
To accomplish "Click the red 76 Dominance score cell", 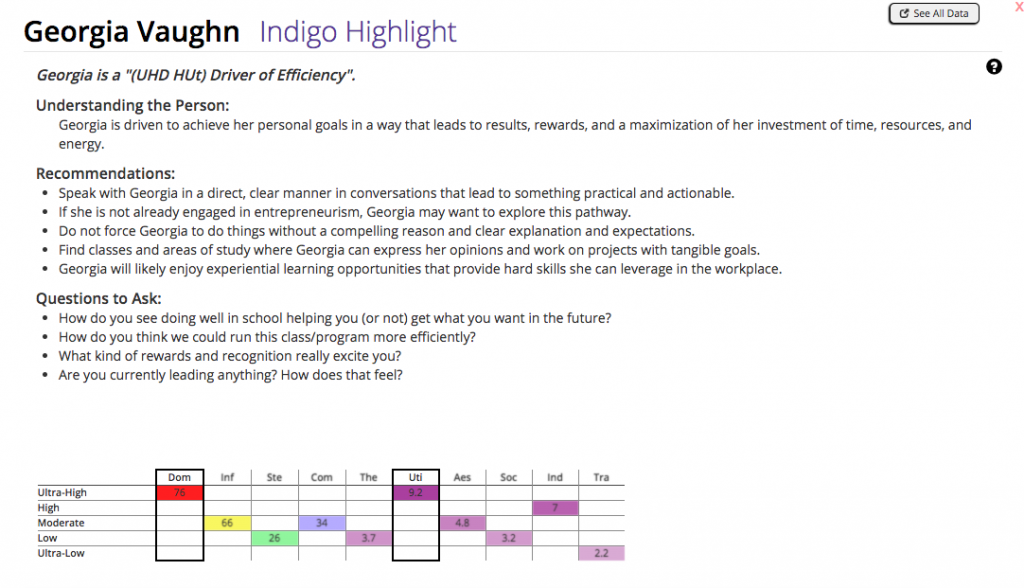I will [179, 492].
